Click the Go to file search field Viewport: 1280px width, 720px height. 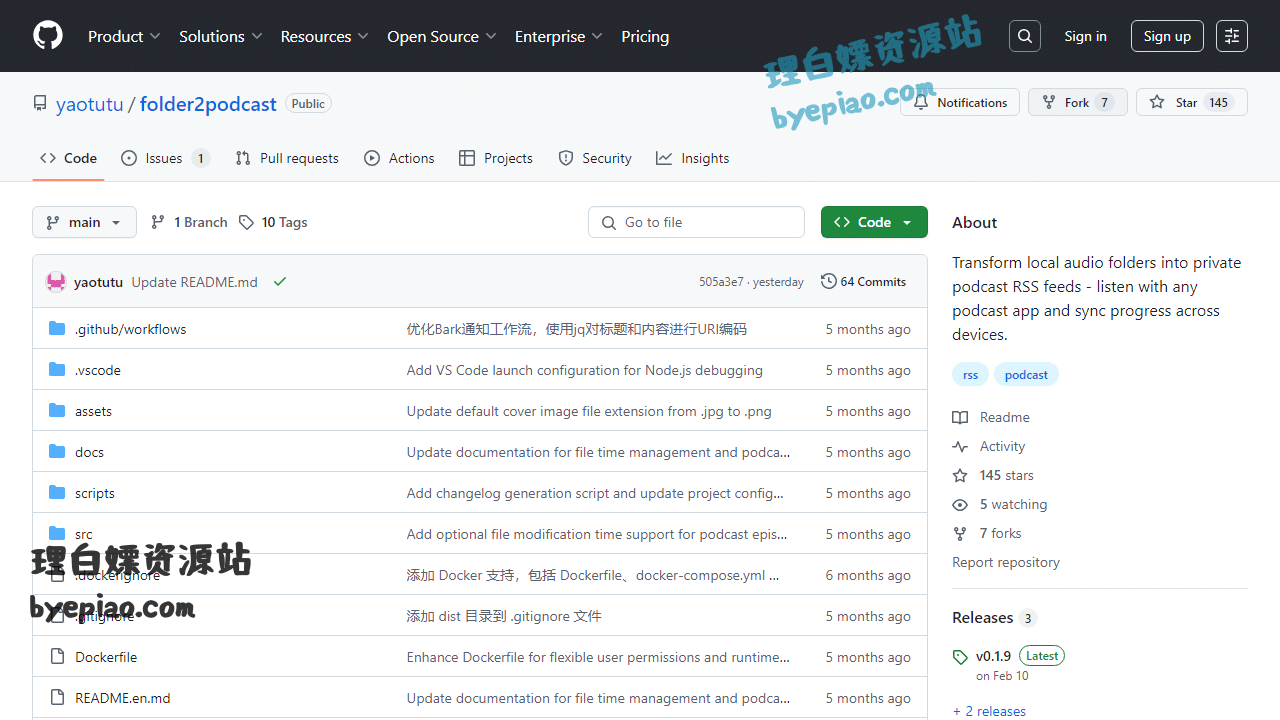click(696, 222)
